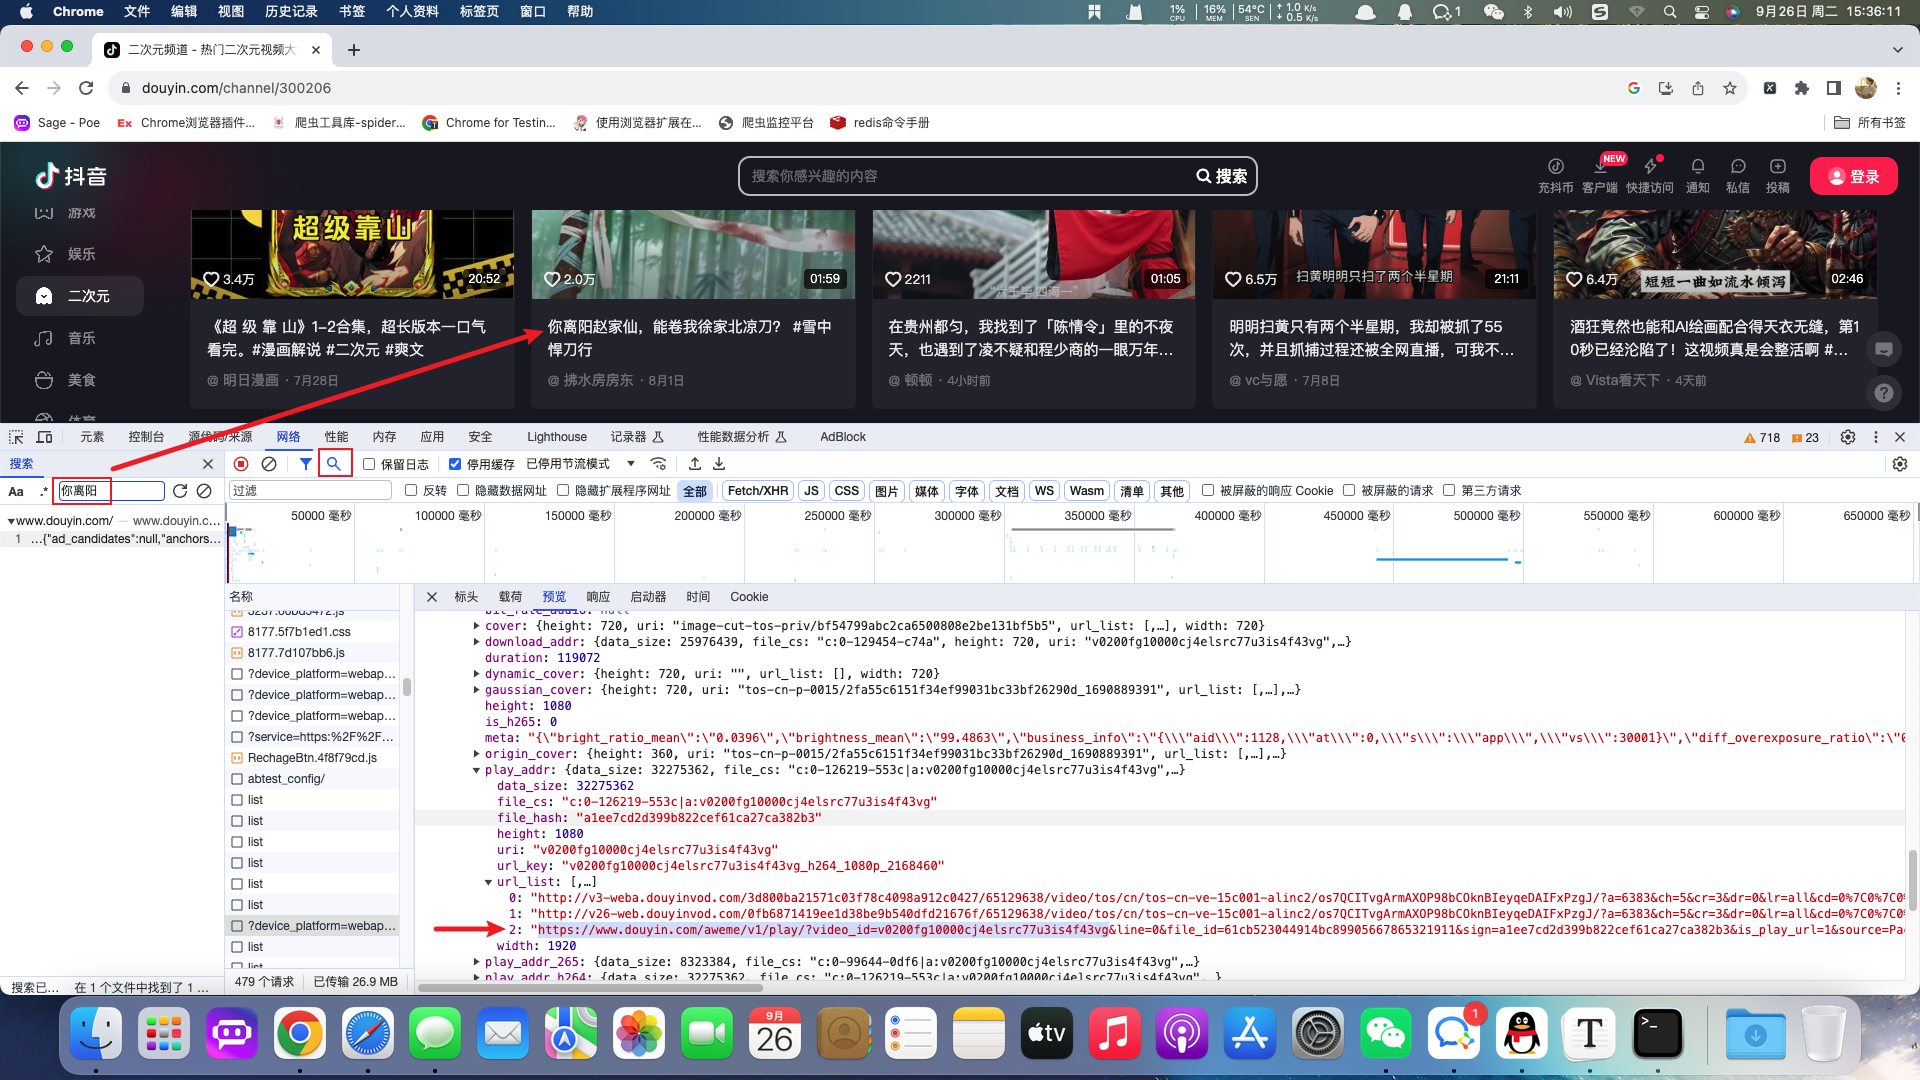The width and height of the screenshot is (1920, 1080).
Task: Click the export HAR download icon
Action: [x=719, y=464]
